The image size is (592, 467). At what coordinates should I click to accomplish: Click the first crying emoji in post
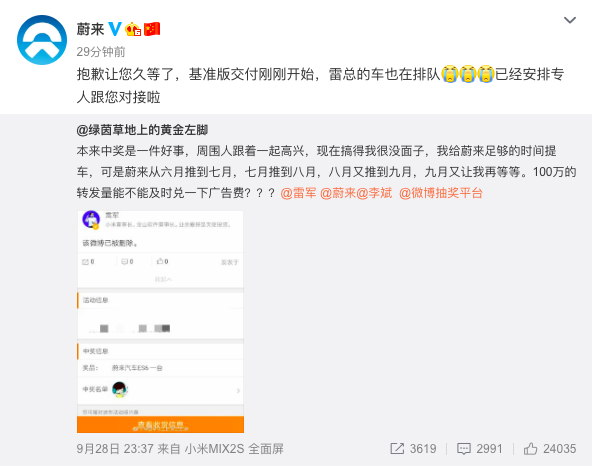coord(450,74)
